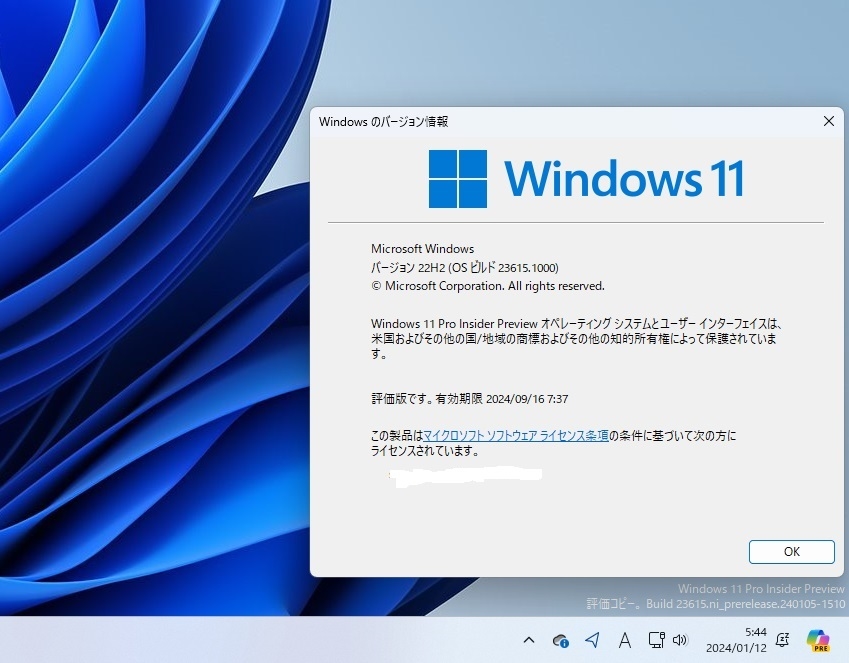Select the '22H2 (OS ビルド 23615.1000)' version text
This screenshot has width=849, height=663.
(488, 268)
